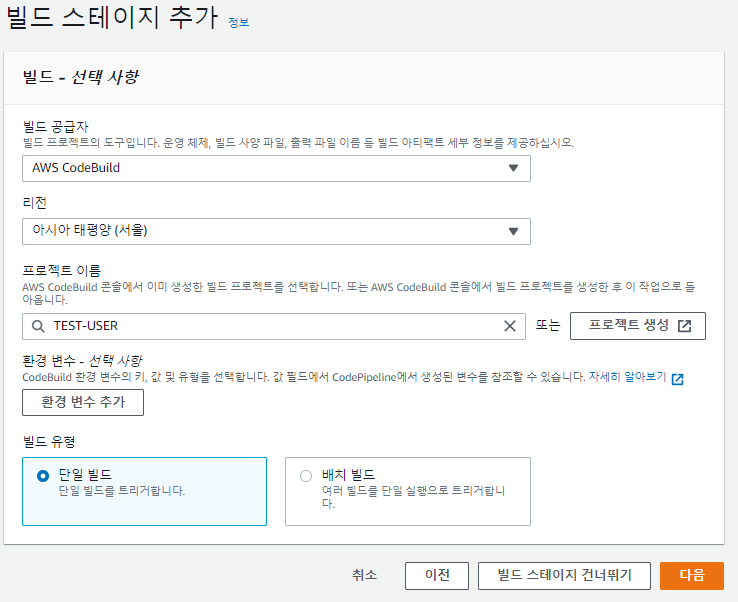Click external link icon beside 자세히 알아보기

coord(678,379)
